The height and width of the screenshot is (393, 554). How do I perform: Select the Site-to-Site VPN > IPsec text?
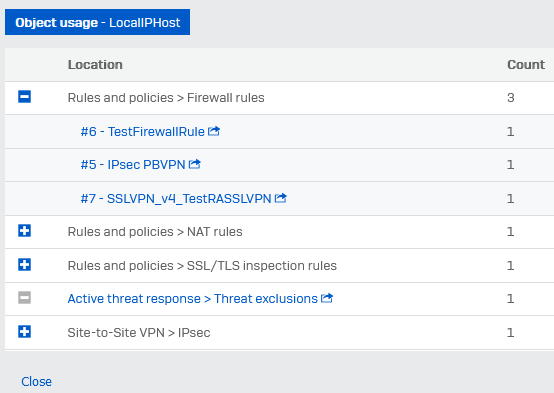pos(139,333)
